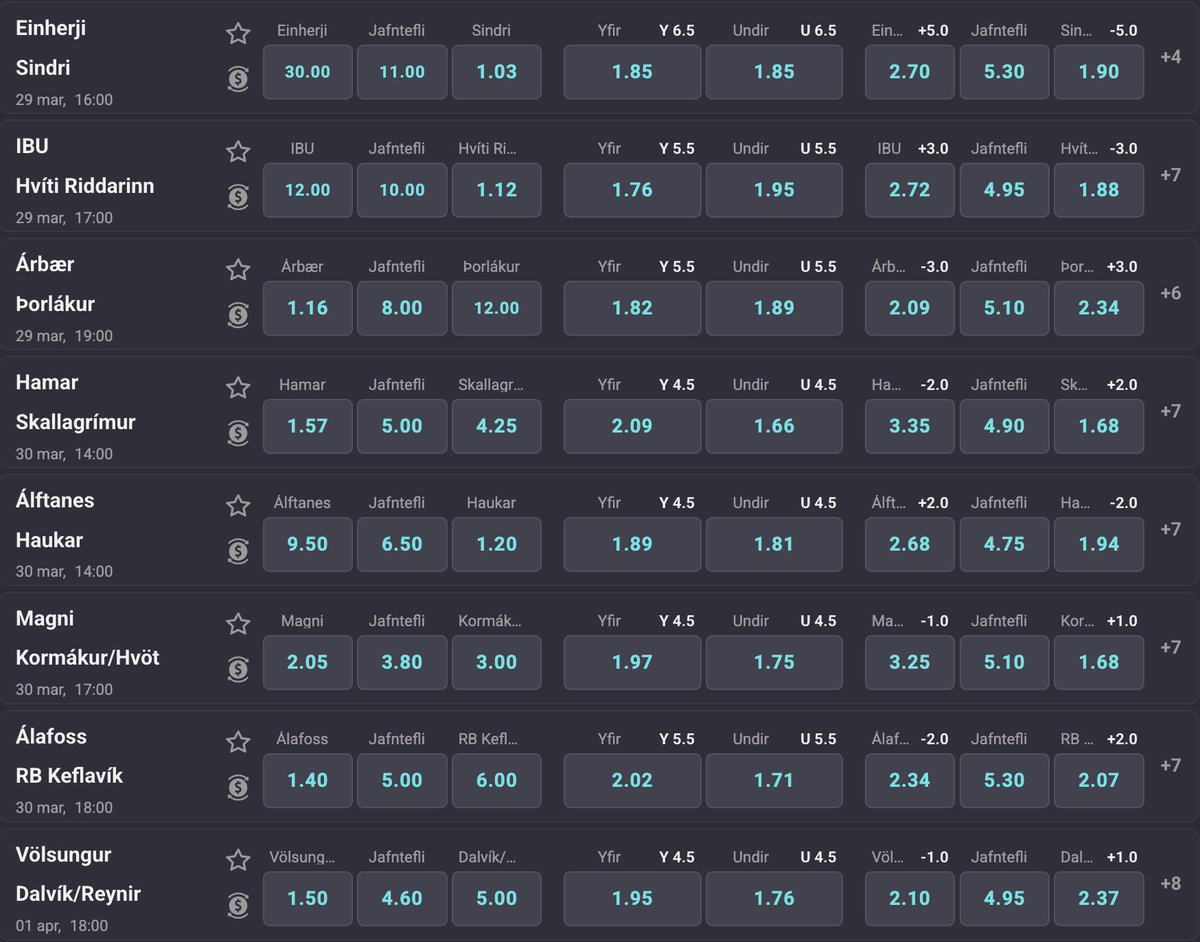Screen dimensions: 1200x942
Task: Star the Einherji vs Sindri match
Action: click(238, 33)
